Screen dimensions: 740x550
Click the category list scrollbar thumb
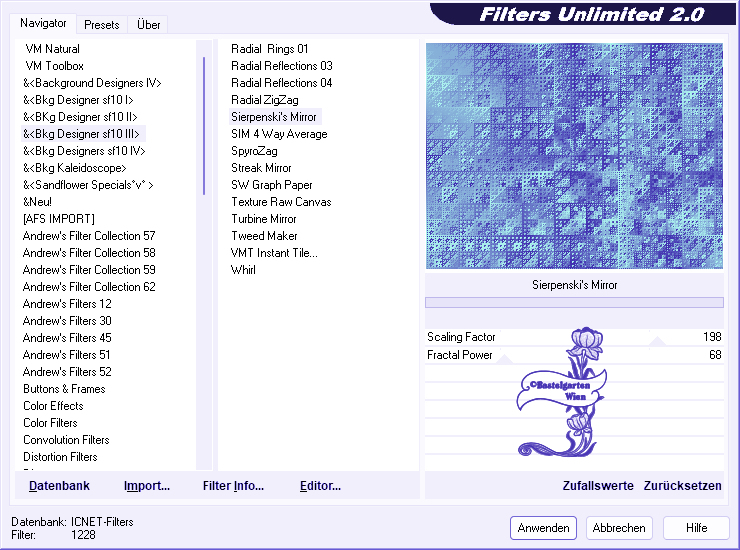[x=204, y=126]
